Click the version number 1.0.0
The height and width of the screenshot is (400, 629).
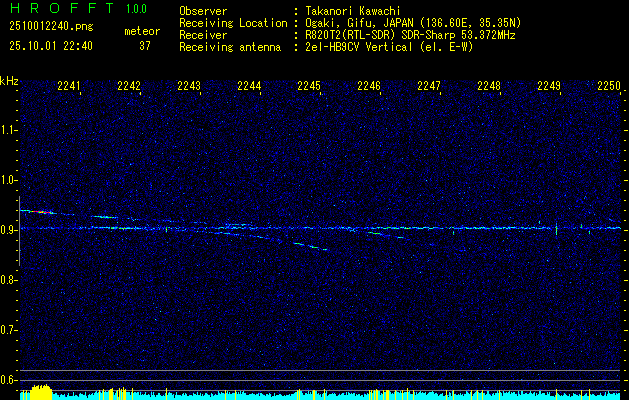click(136, 9)
